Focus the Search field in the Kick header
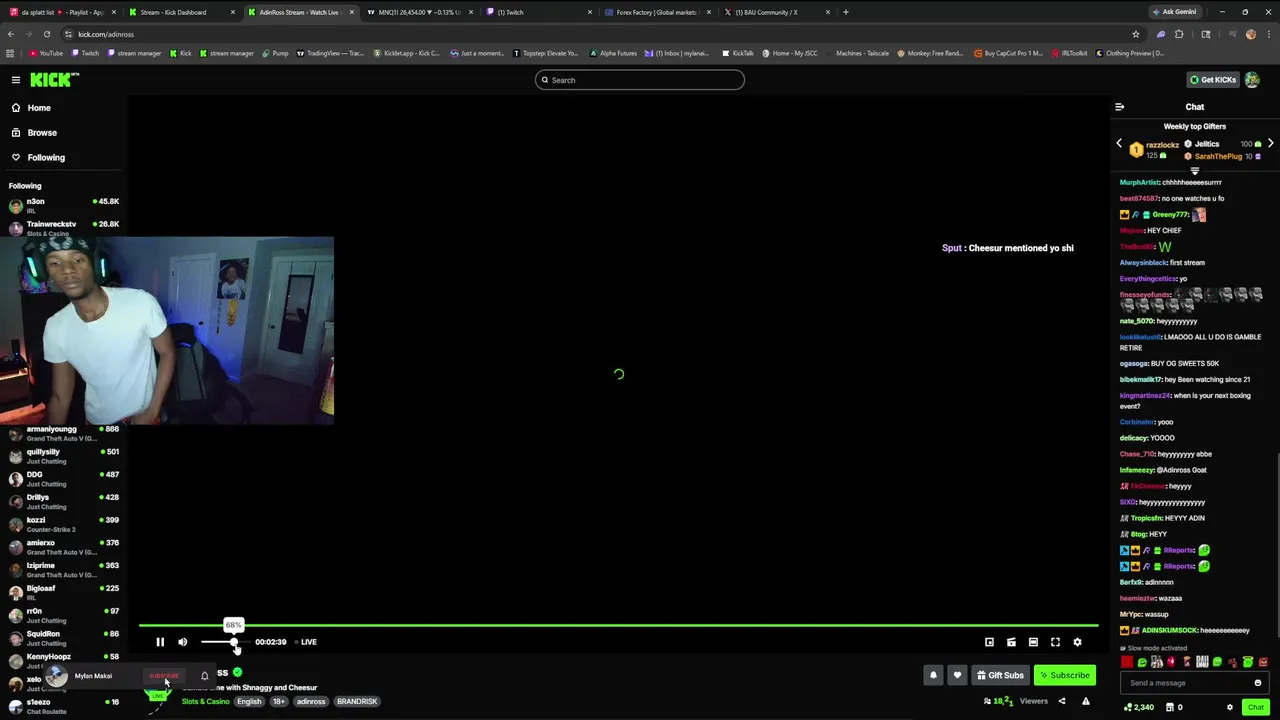The image size is (1280, 720). pyautogui.click(x=640, y=80)
